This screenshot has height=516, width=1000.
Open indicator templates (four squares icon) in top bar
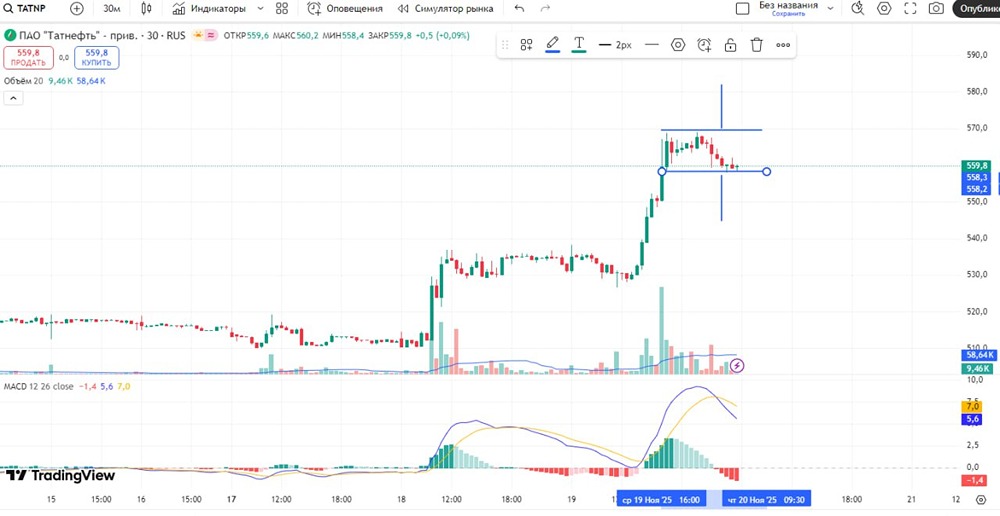(x=282, y=8)
